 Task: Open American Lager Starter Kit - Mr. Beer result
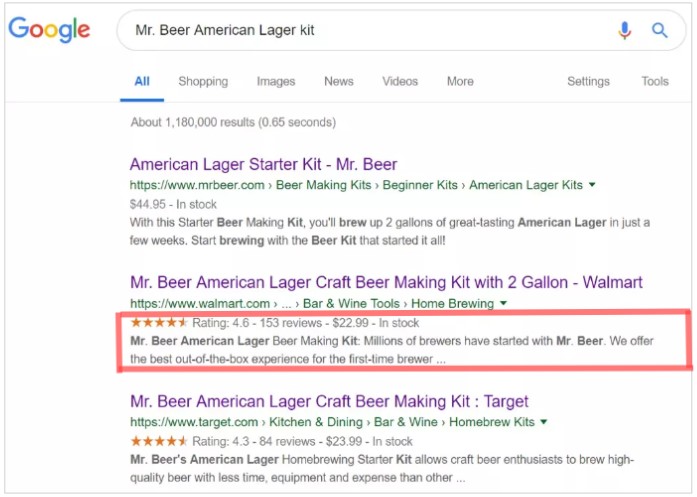(x=263, y=164)
